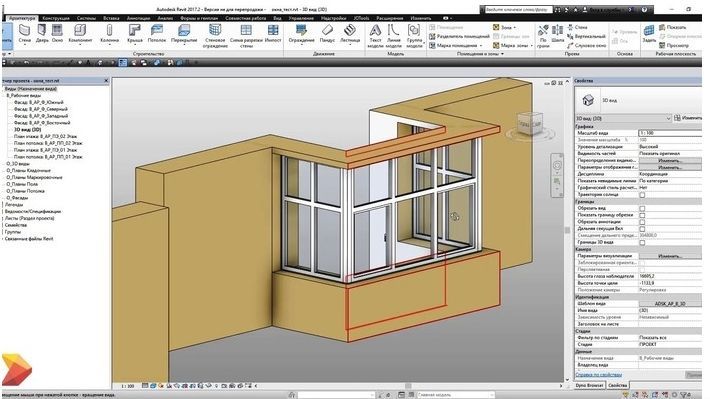
Task: Switch to the Вставка ribbon tab
Action: [x=111, y=18]
